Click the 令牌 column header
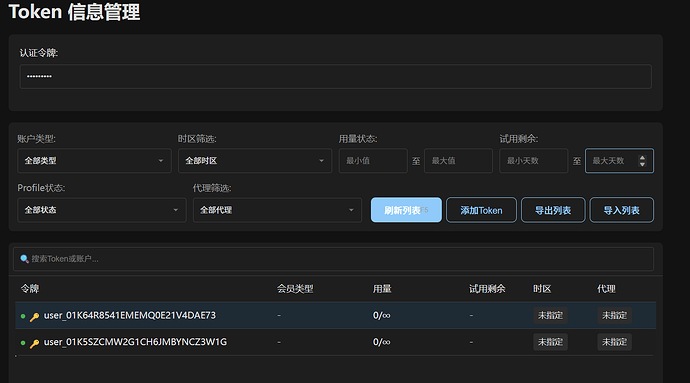This screenshot has height=383, width=690. click(x=30, y=289)
